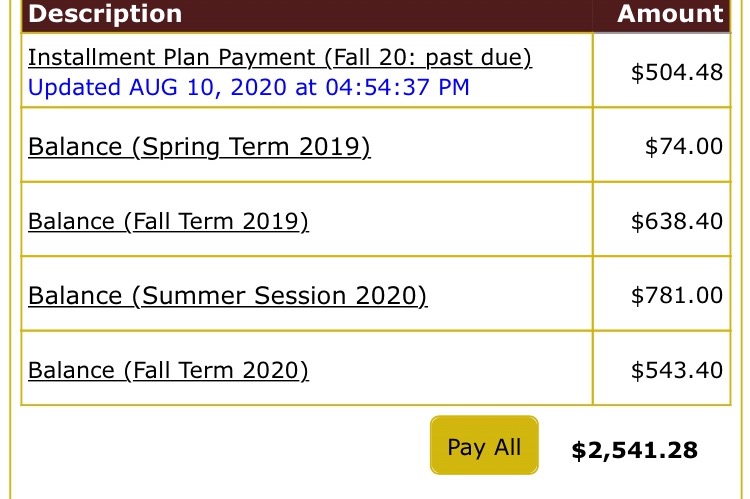The image size is (750, 499).
Task: Click the Amount column header
Action: coord(669,14)
